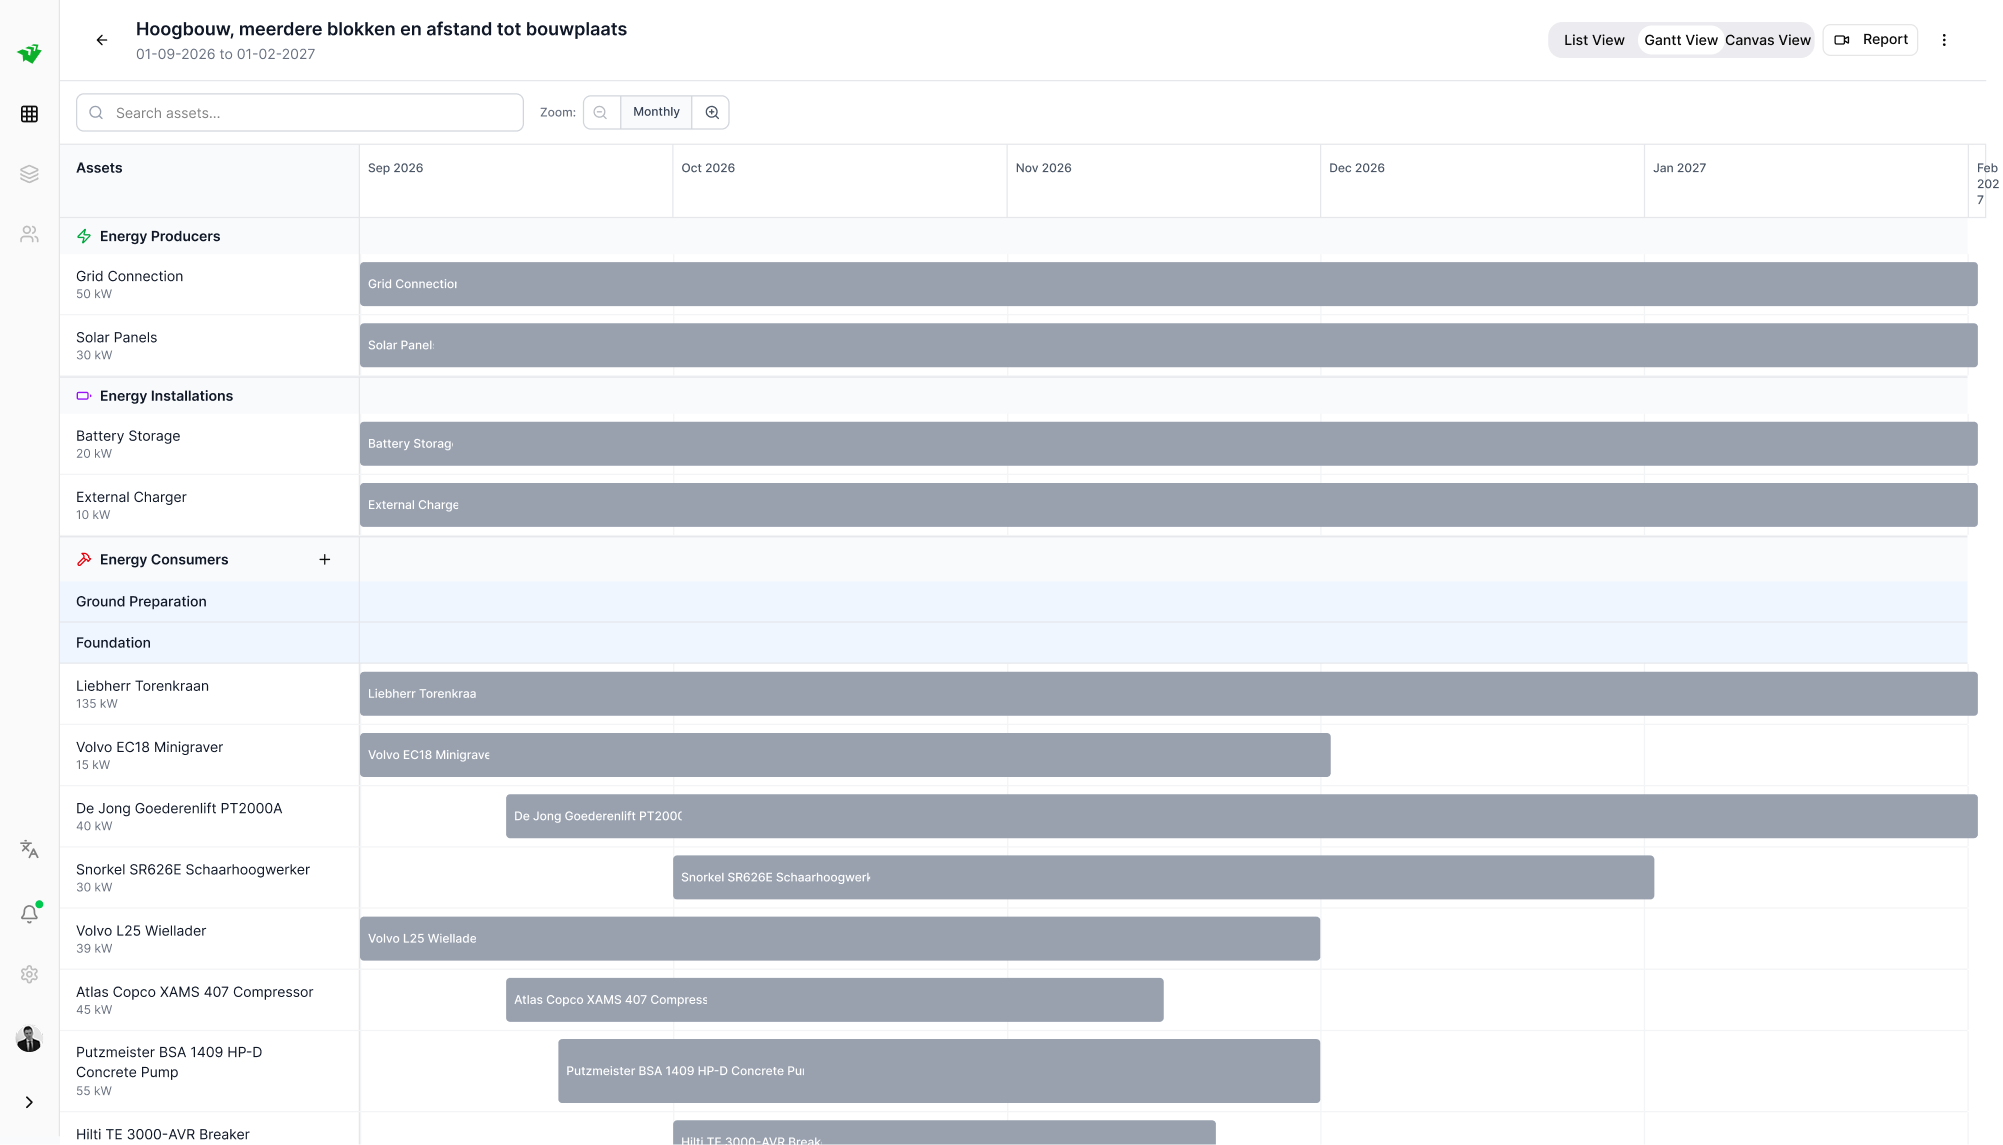Click the Search assets input field
The width and height of the screenshot is (2003, 1145).
click(x=300, y=113)
